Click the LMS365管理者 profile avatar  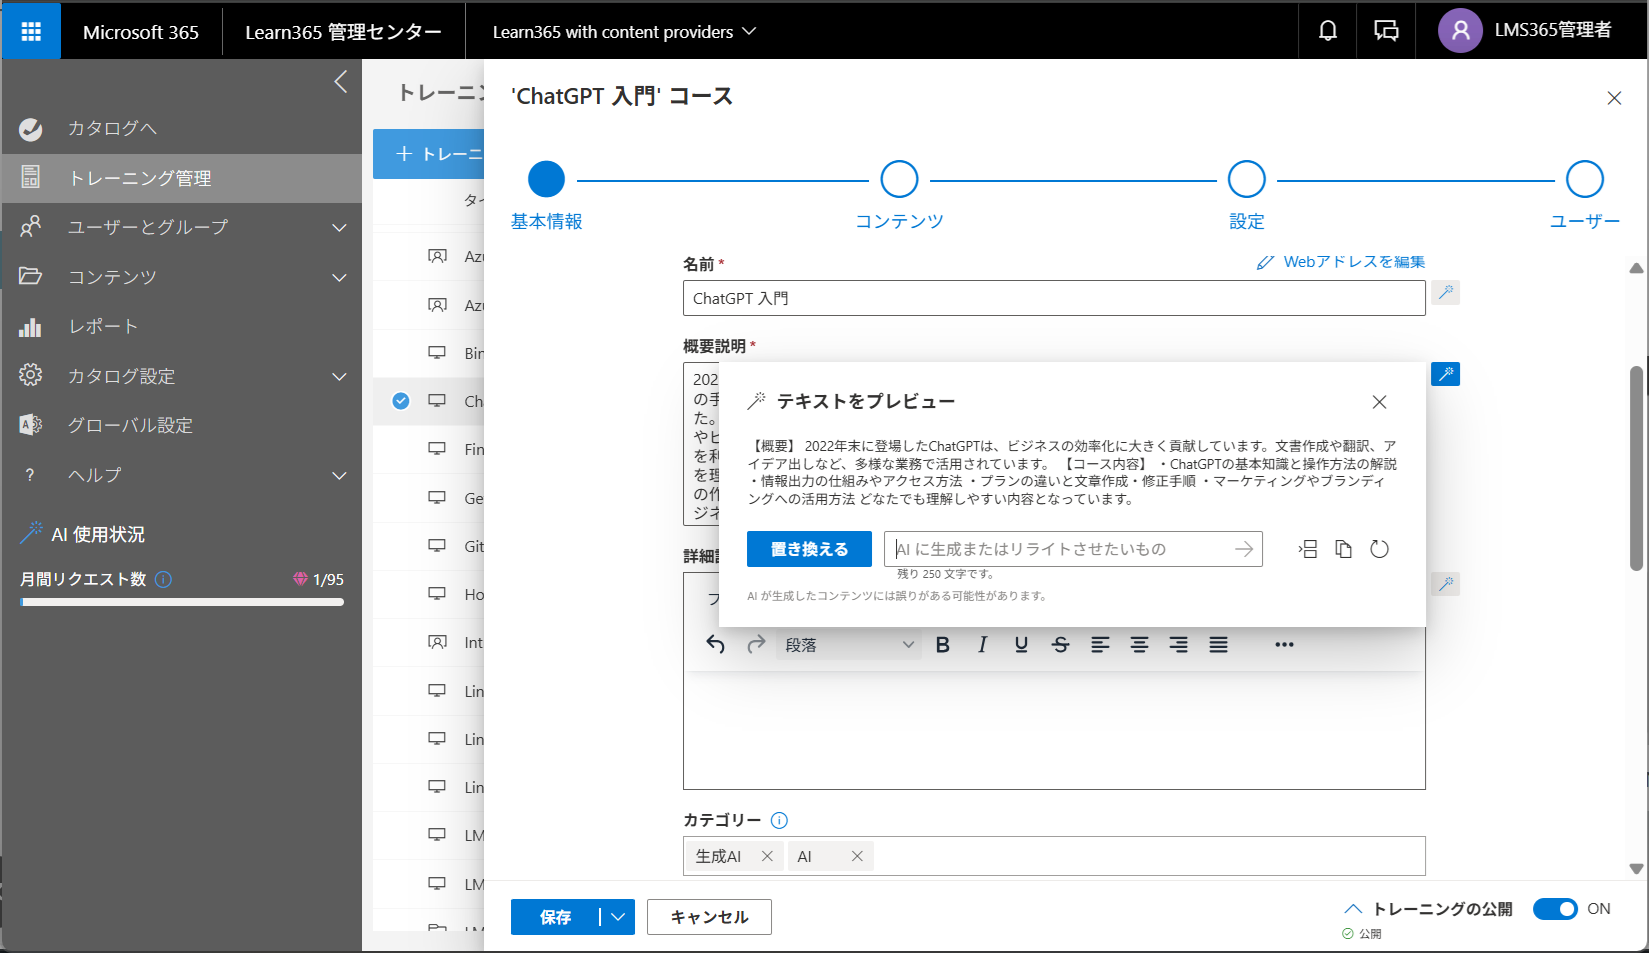1460,31
